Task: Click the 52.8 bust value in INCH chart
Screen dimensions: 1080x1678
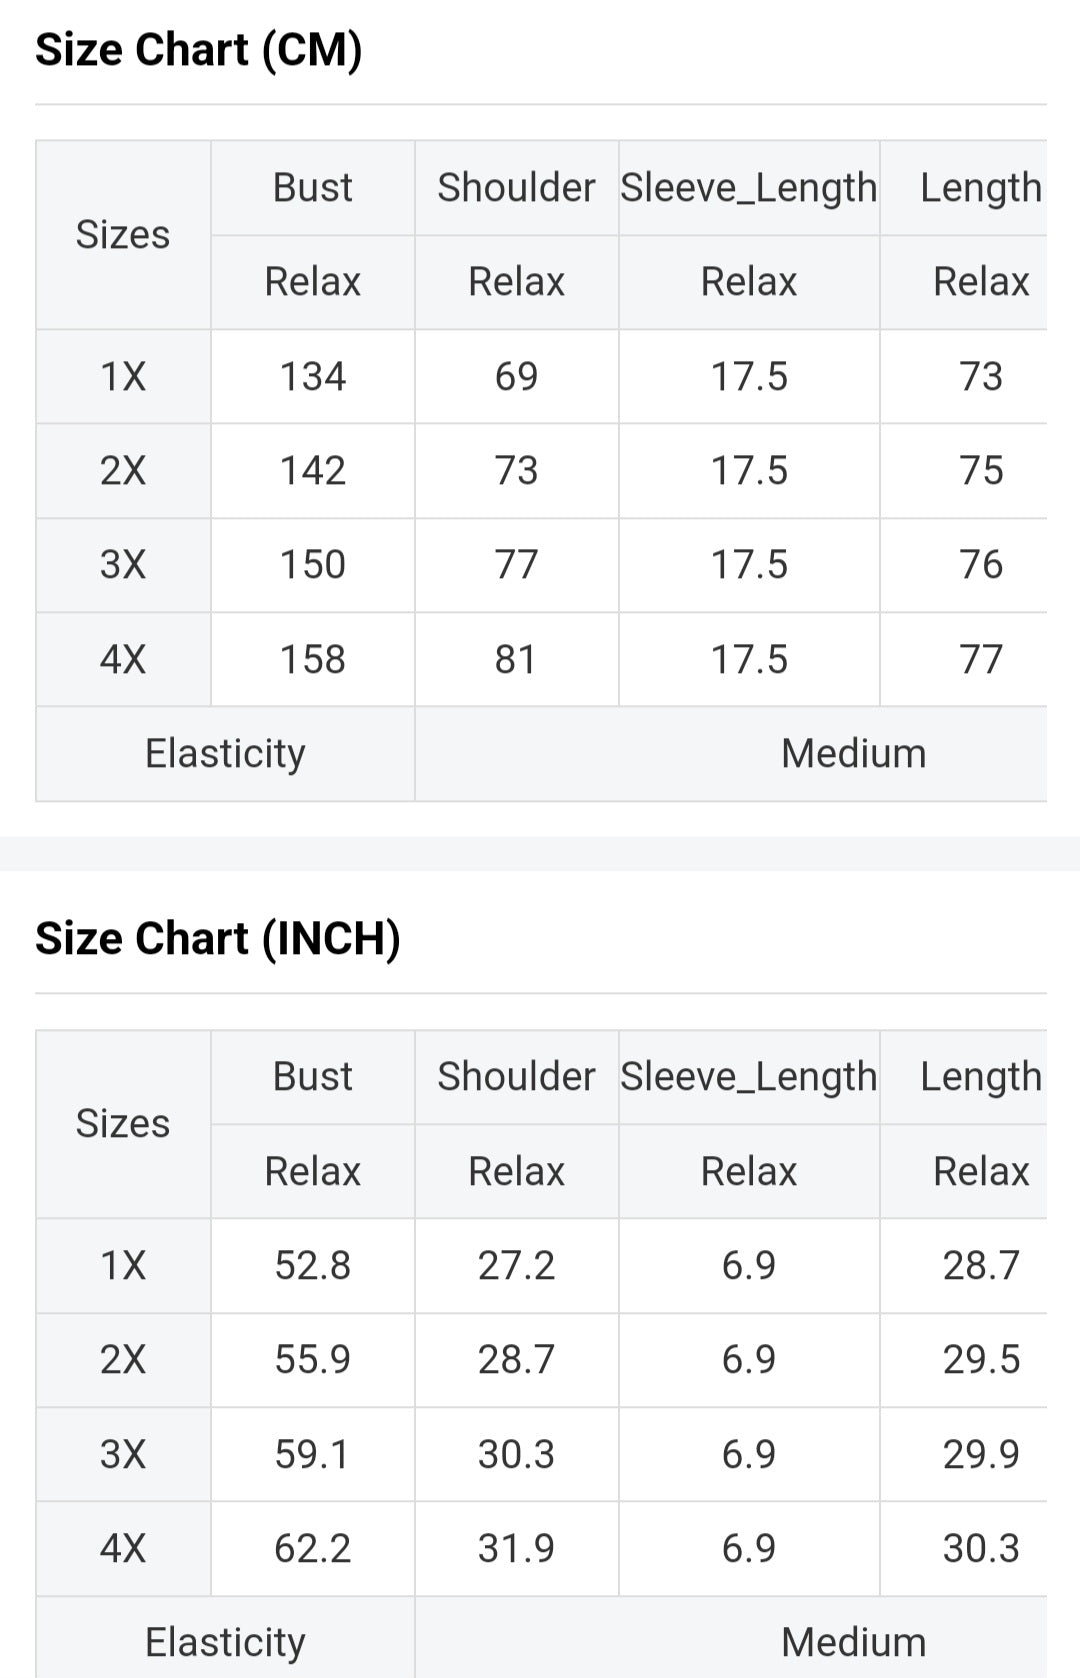Action: coord(312,1266)
